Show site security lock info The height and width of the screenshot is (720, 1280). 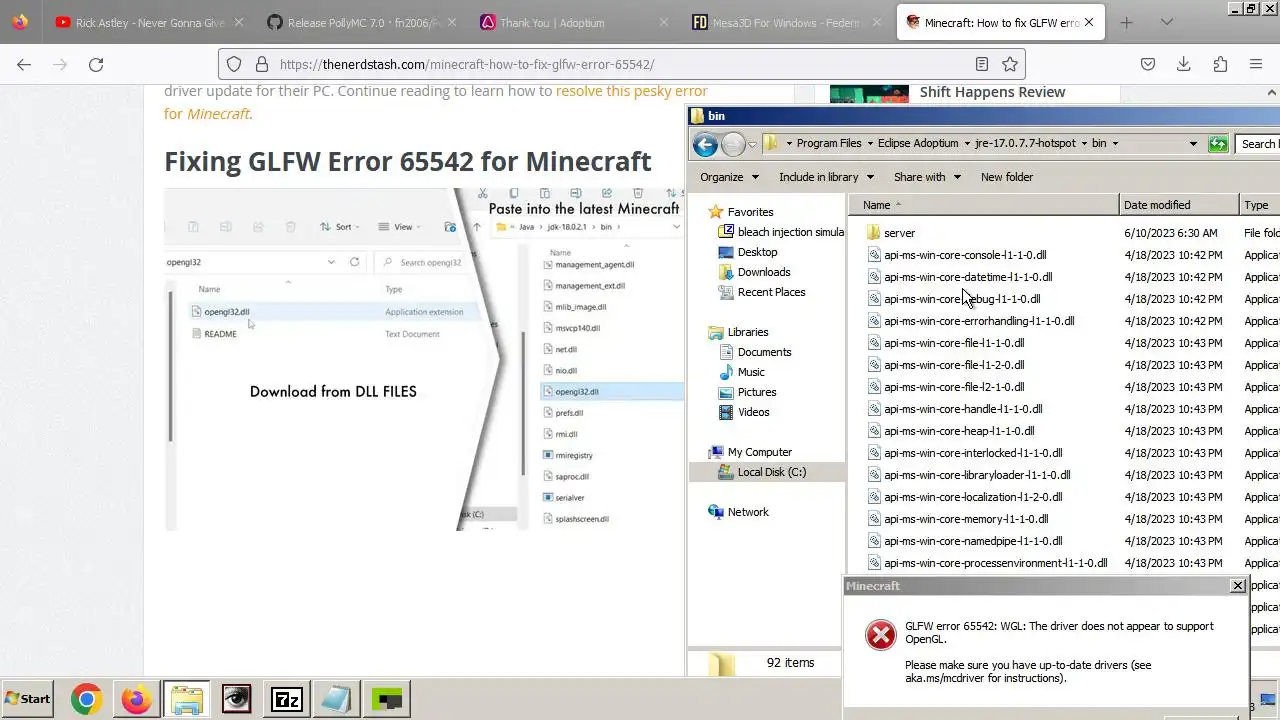(x=261, y=64)
